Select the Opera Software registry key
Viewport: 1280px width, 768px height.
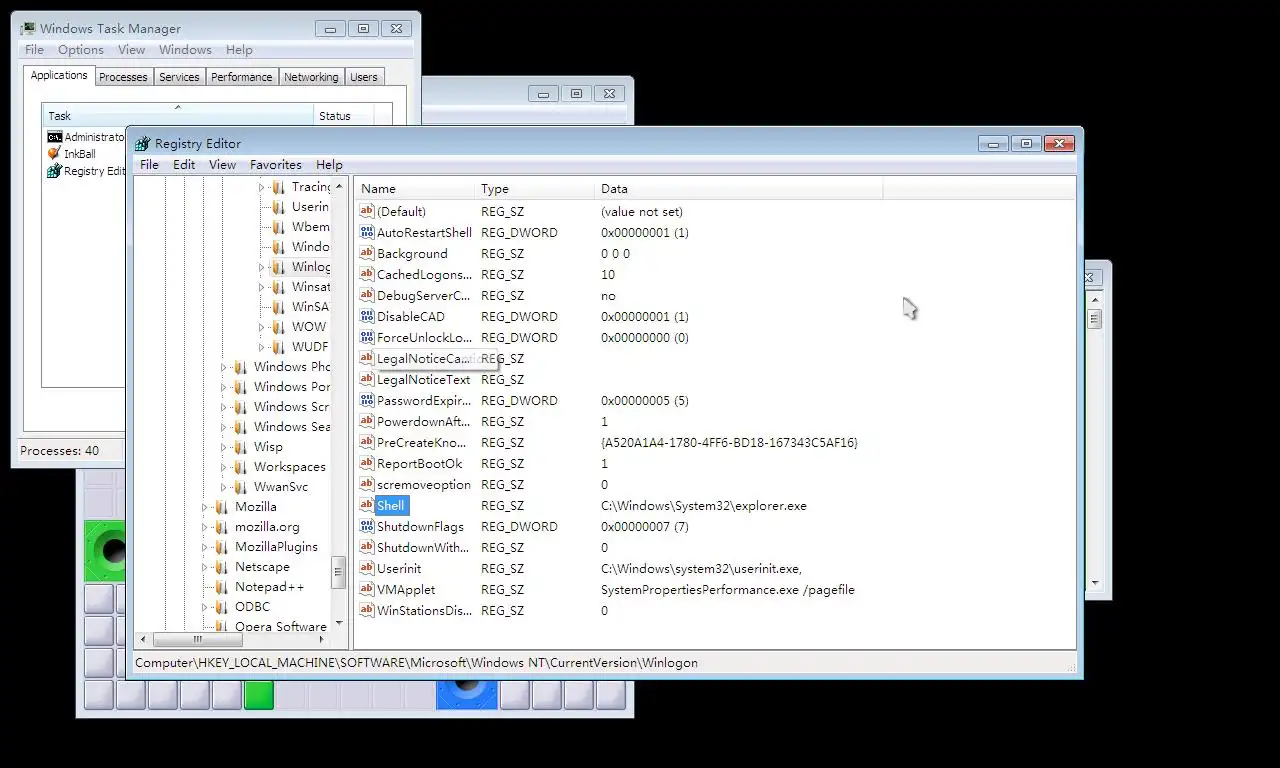pos(281,626)
